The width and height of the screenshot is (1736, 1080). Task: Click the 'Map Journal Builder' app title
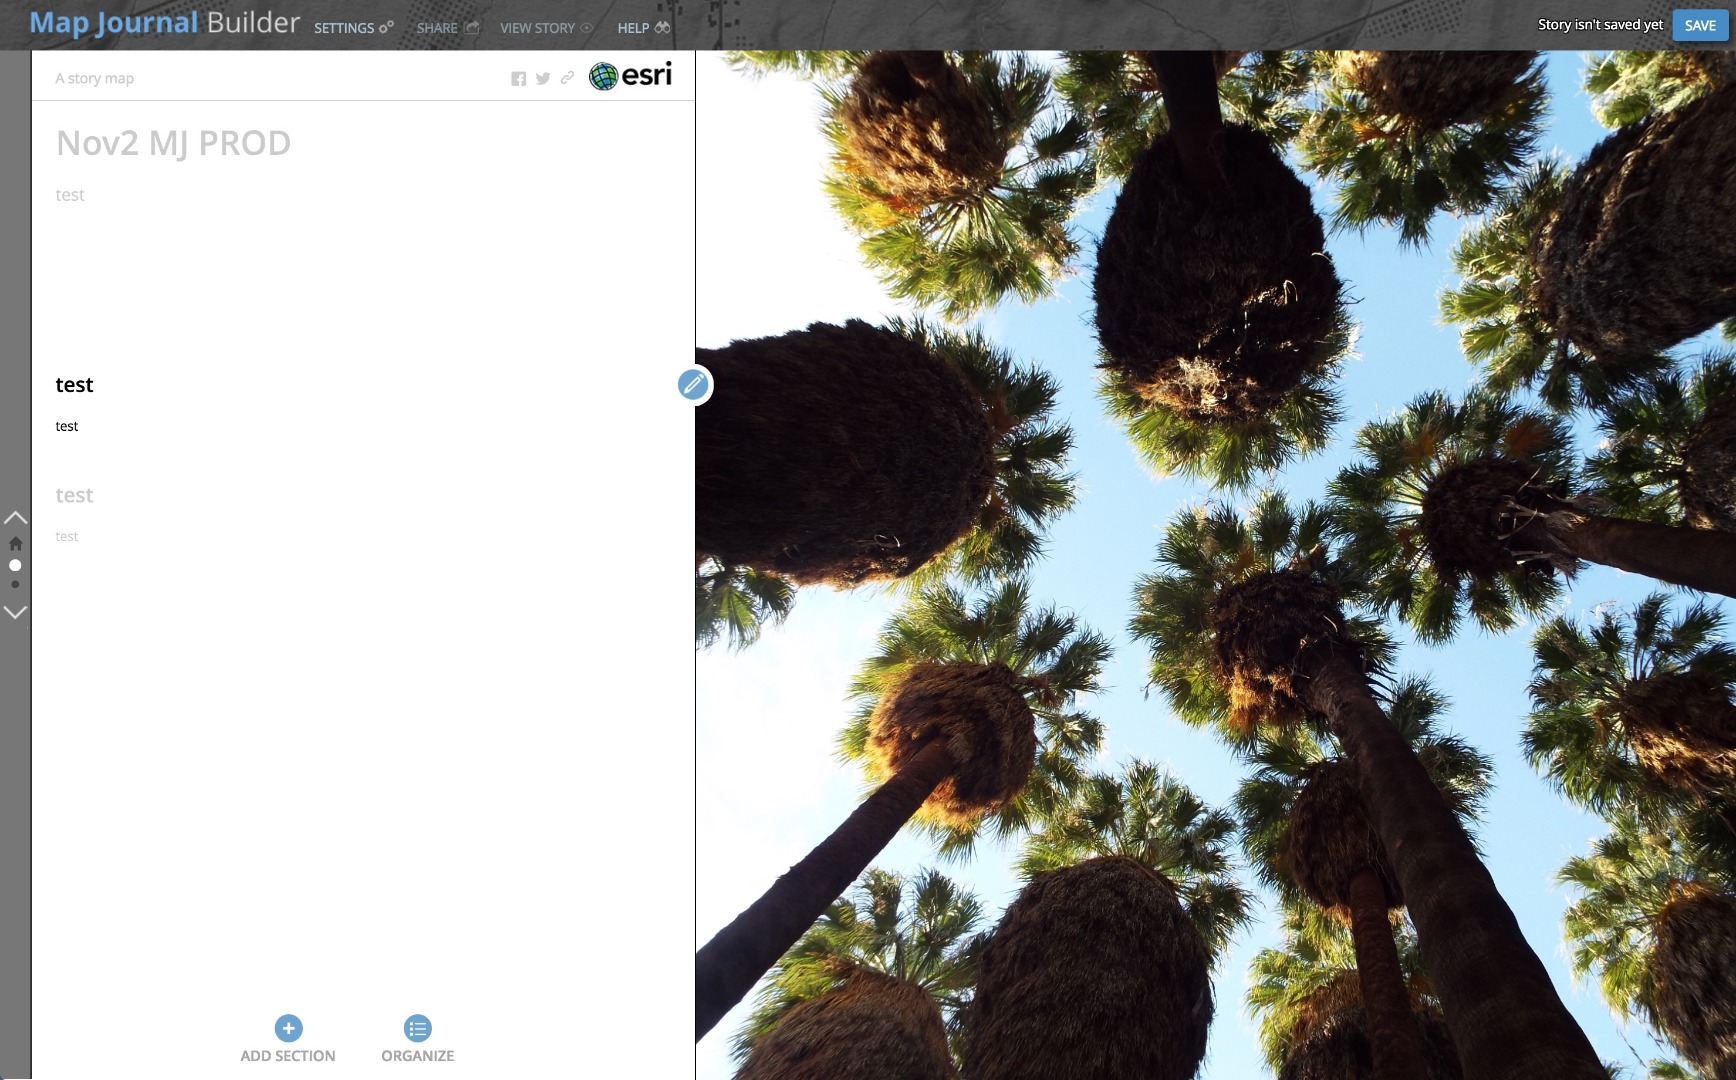[164, 23]
